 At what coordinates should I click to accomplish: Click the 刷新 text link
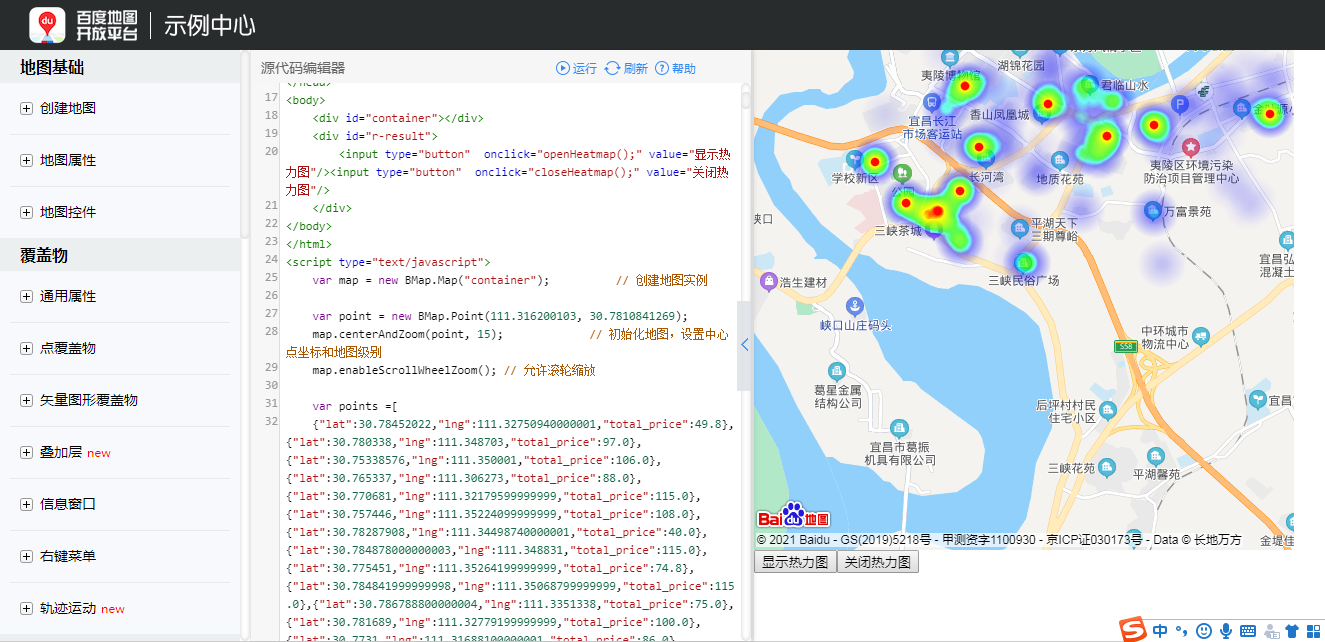click(635, 68)
